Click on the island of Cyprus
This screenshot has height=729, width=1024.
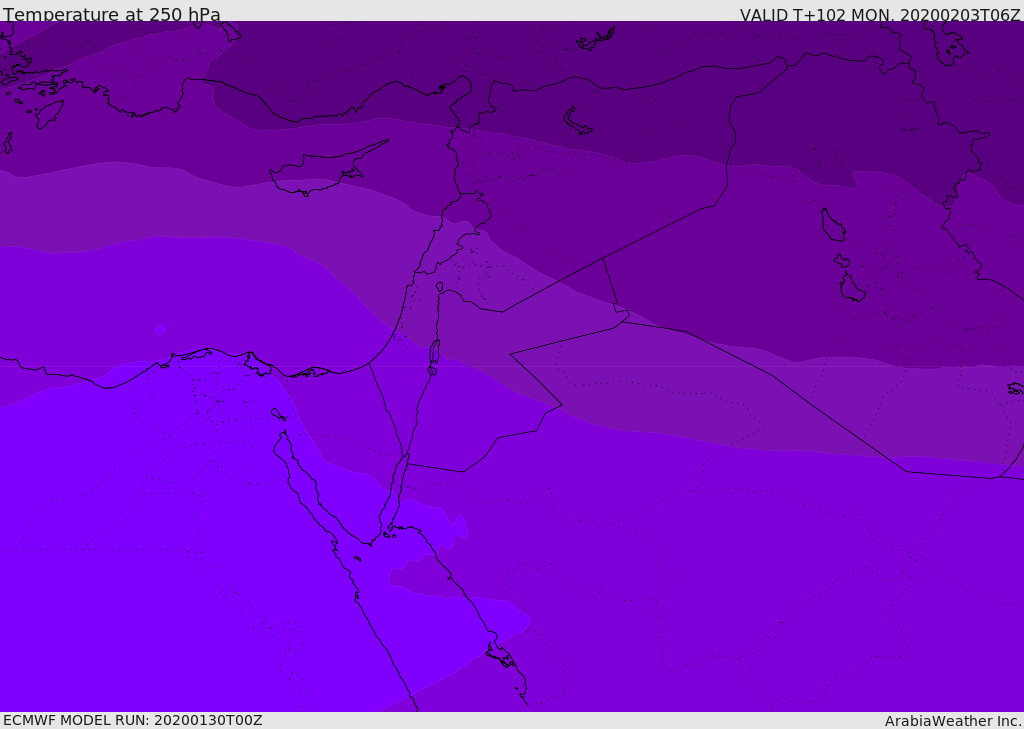[x=322, y=171]
